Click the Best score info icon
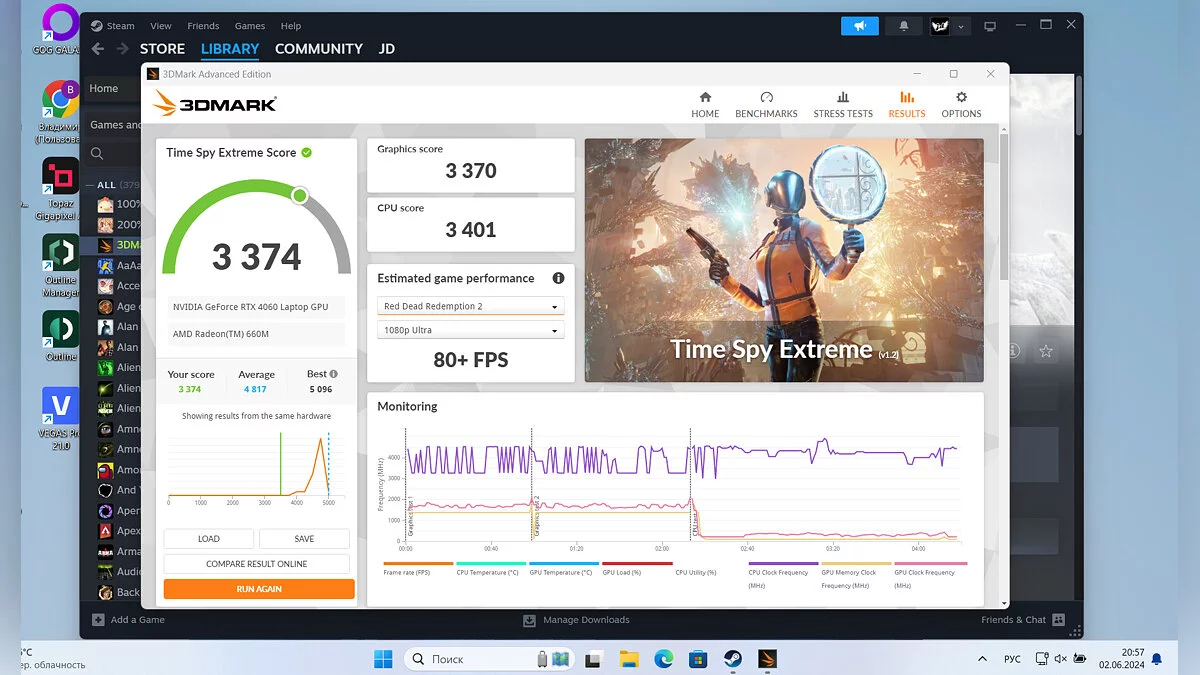The image size is (1200, 675). coord(334,374)
